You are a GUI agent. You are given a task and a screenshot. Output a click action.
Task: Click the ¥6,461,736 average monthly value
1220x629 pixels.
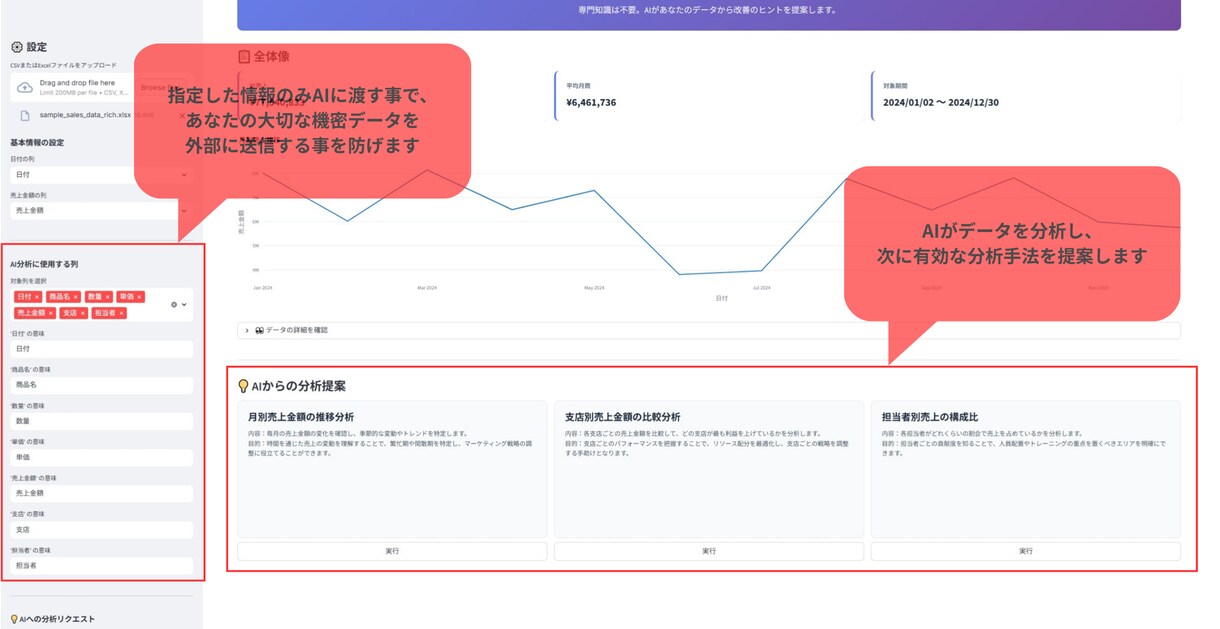(x=591, y=102)
